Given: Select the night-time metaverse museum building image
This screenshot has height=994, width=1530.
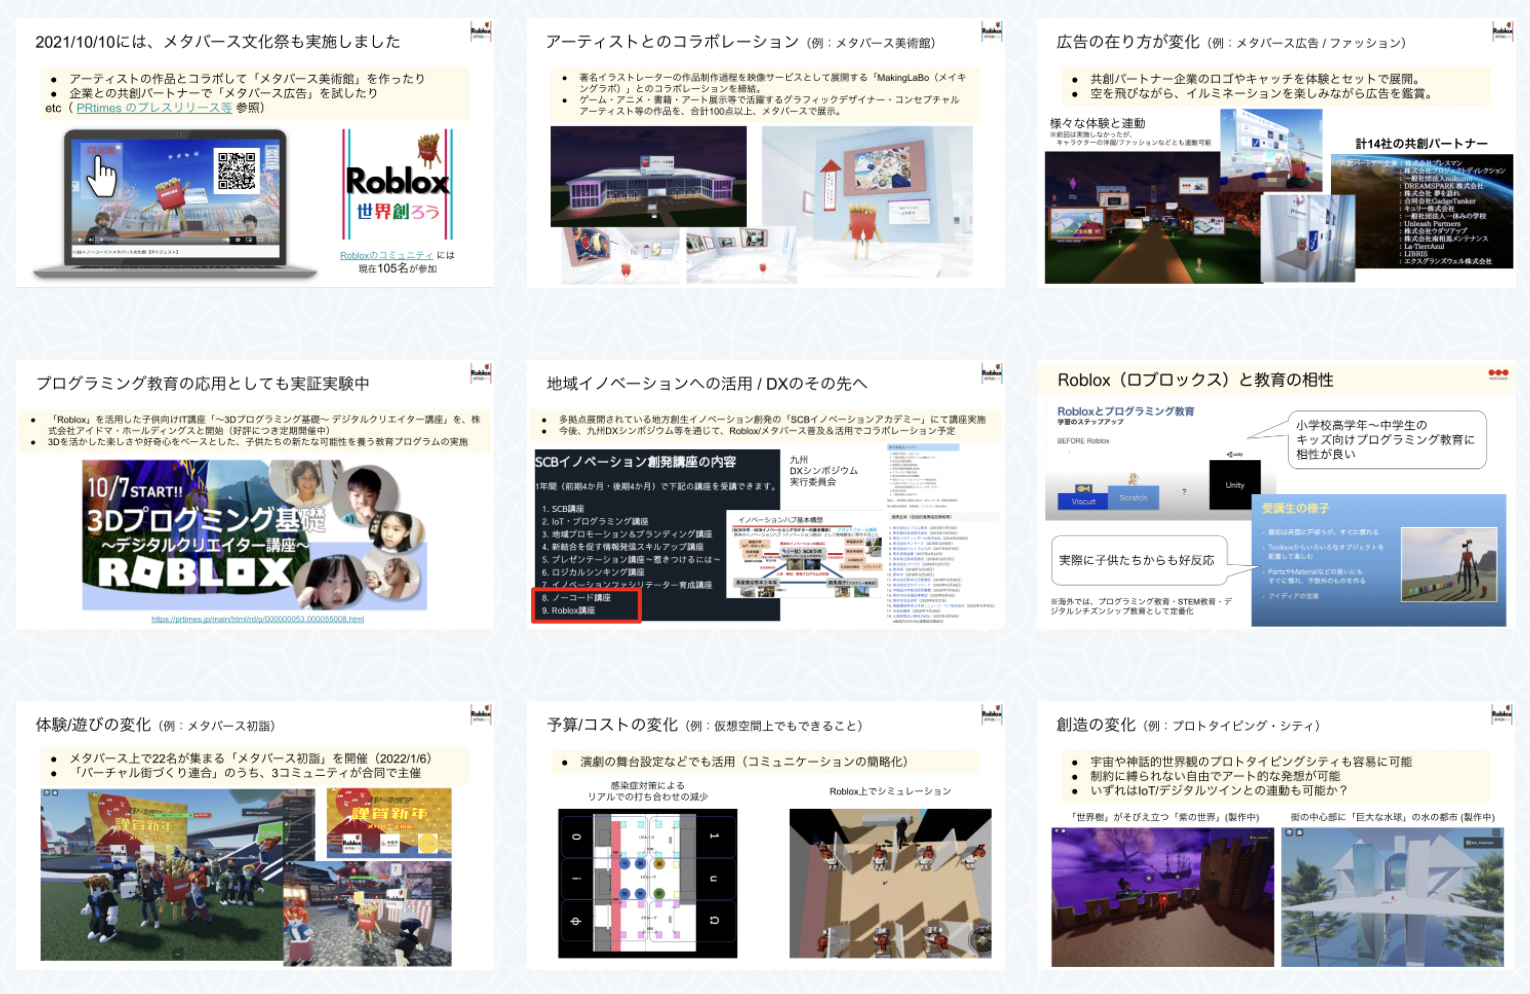Looking at the screenshot, I should pyautogui.click(x=648, y=177).
